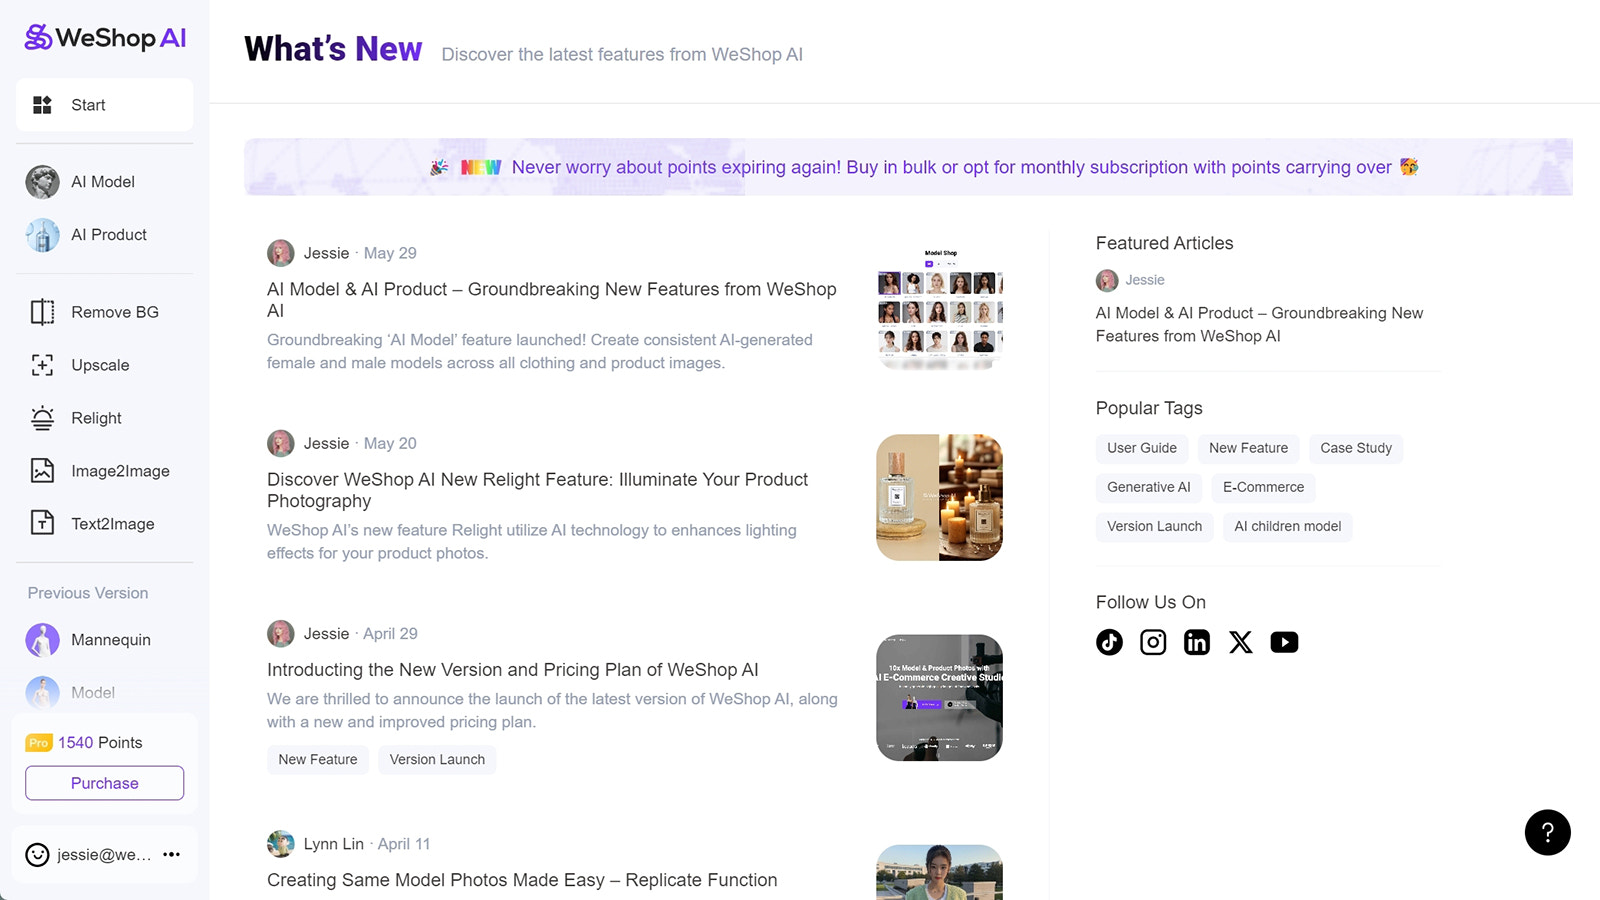Click Jessie's avatar in Featured Articles

pos(1107,280)
